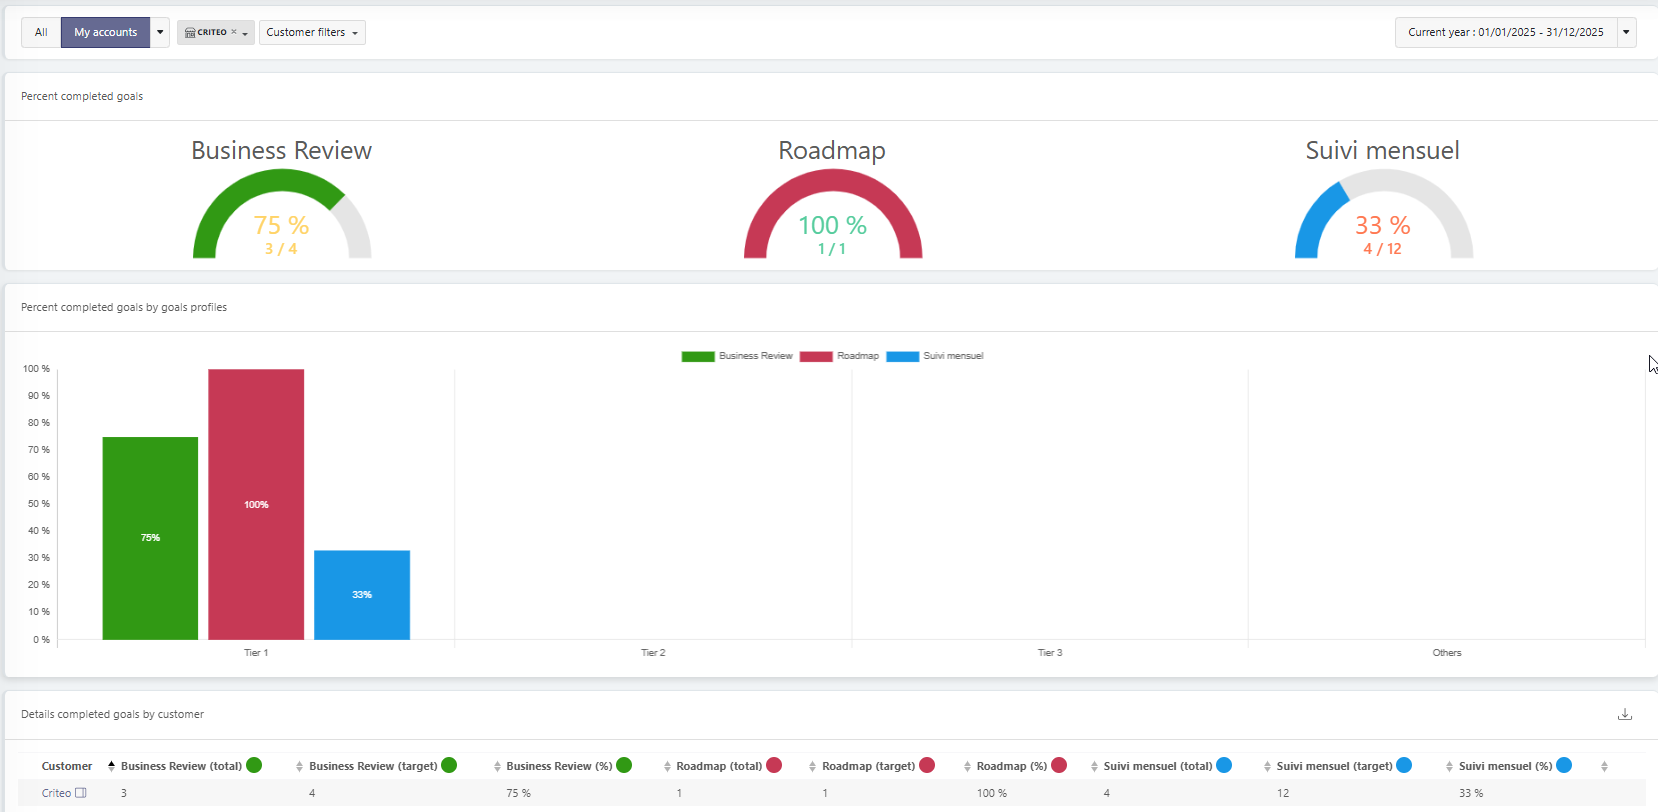The height and width of the screenshot is (812, 1658).
Task: Click the store icon in Criteo chip
Action: click(x=190, y=32)
